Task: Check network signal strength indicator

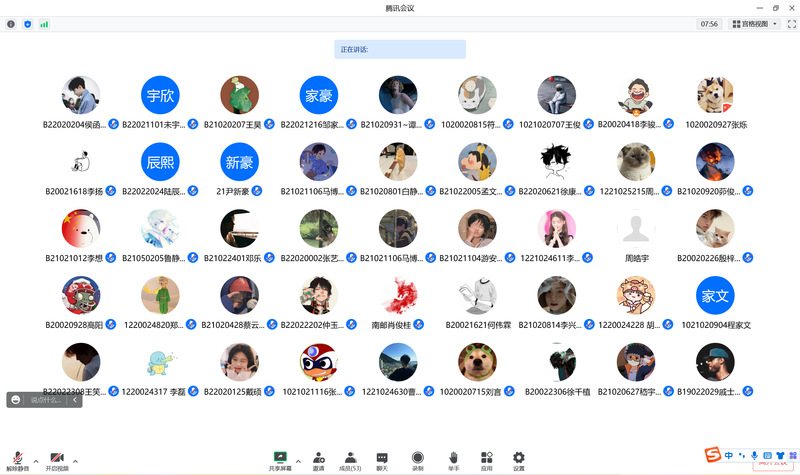Action: click(x=44, y=24)
